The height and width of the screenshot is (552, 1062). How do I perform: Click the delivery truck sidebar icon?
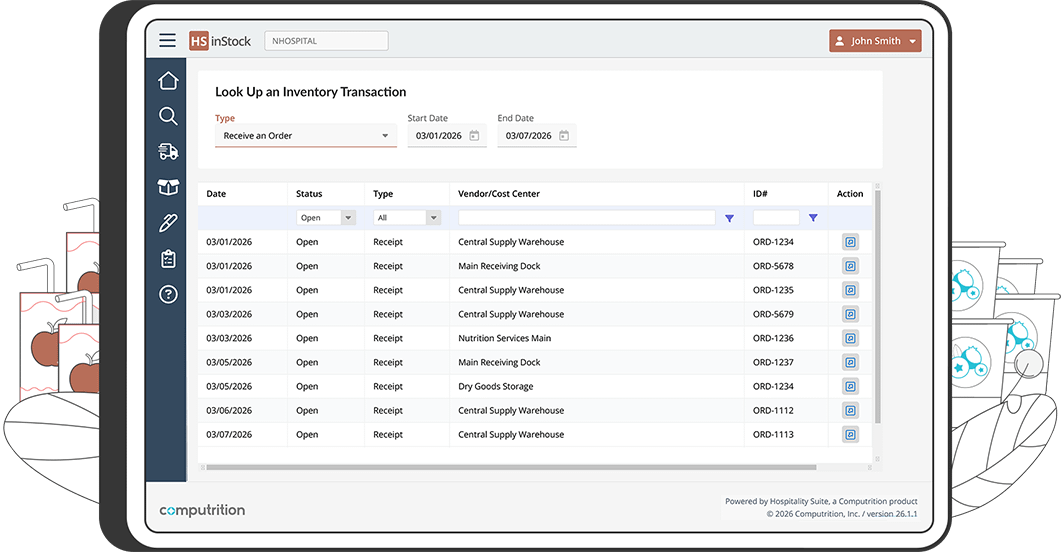[168, 151]
